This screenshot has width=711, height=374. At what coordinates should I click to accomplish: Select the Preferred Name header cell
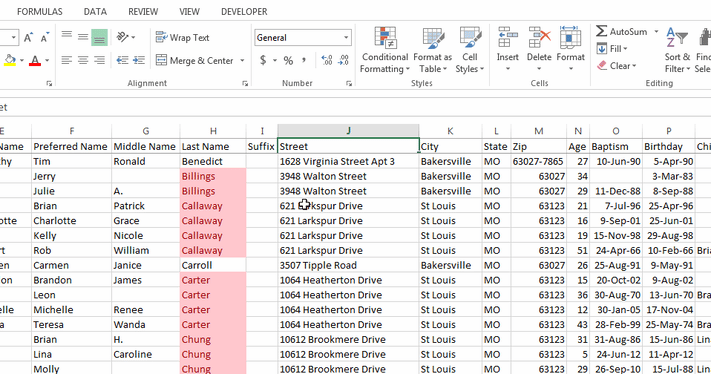tap(72, 146)
